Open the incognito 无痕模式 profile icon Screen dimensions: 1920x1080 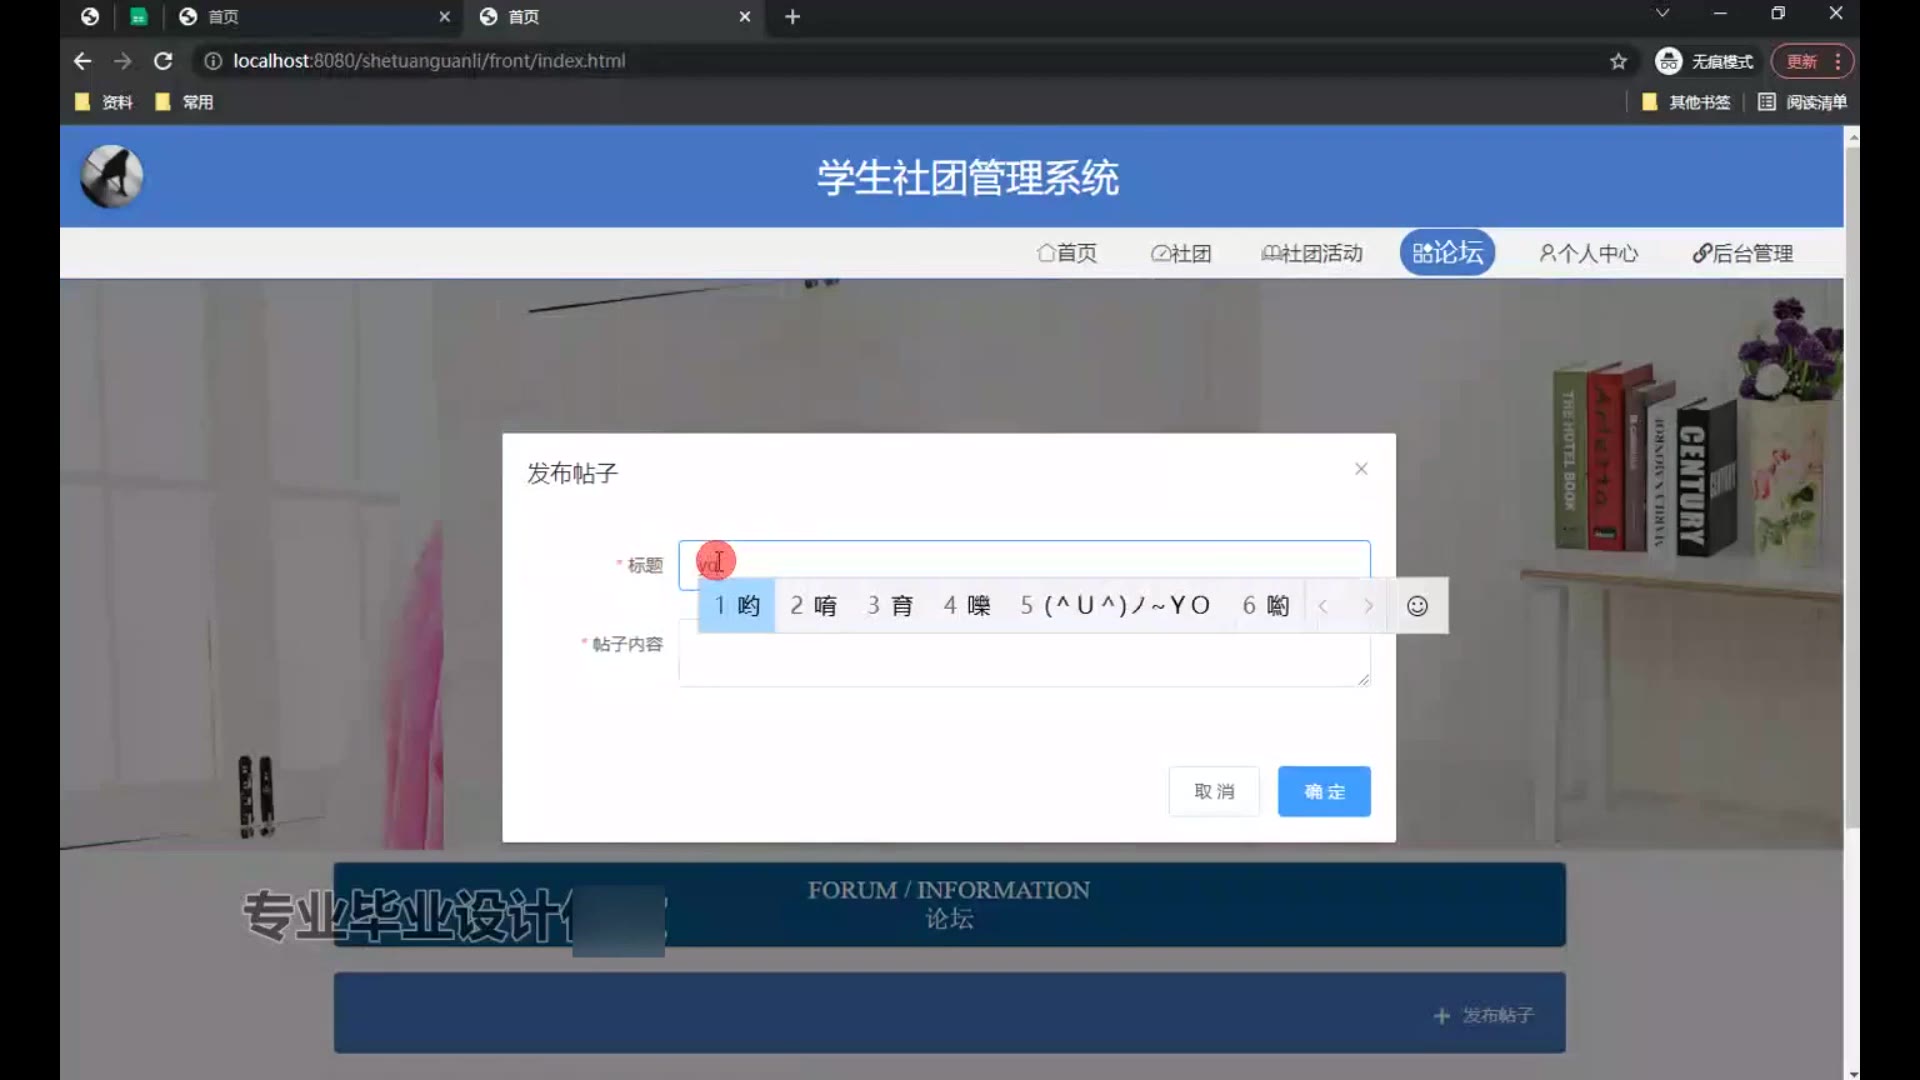tap(1668, 61)
